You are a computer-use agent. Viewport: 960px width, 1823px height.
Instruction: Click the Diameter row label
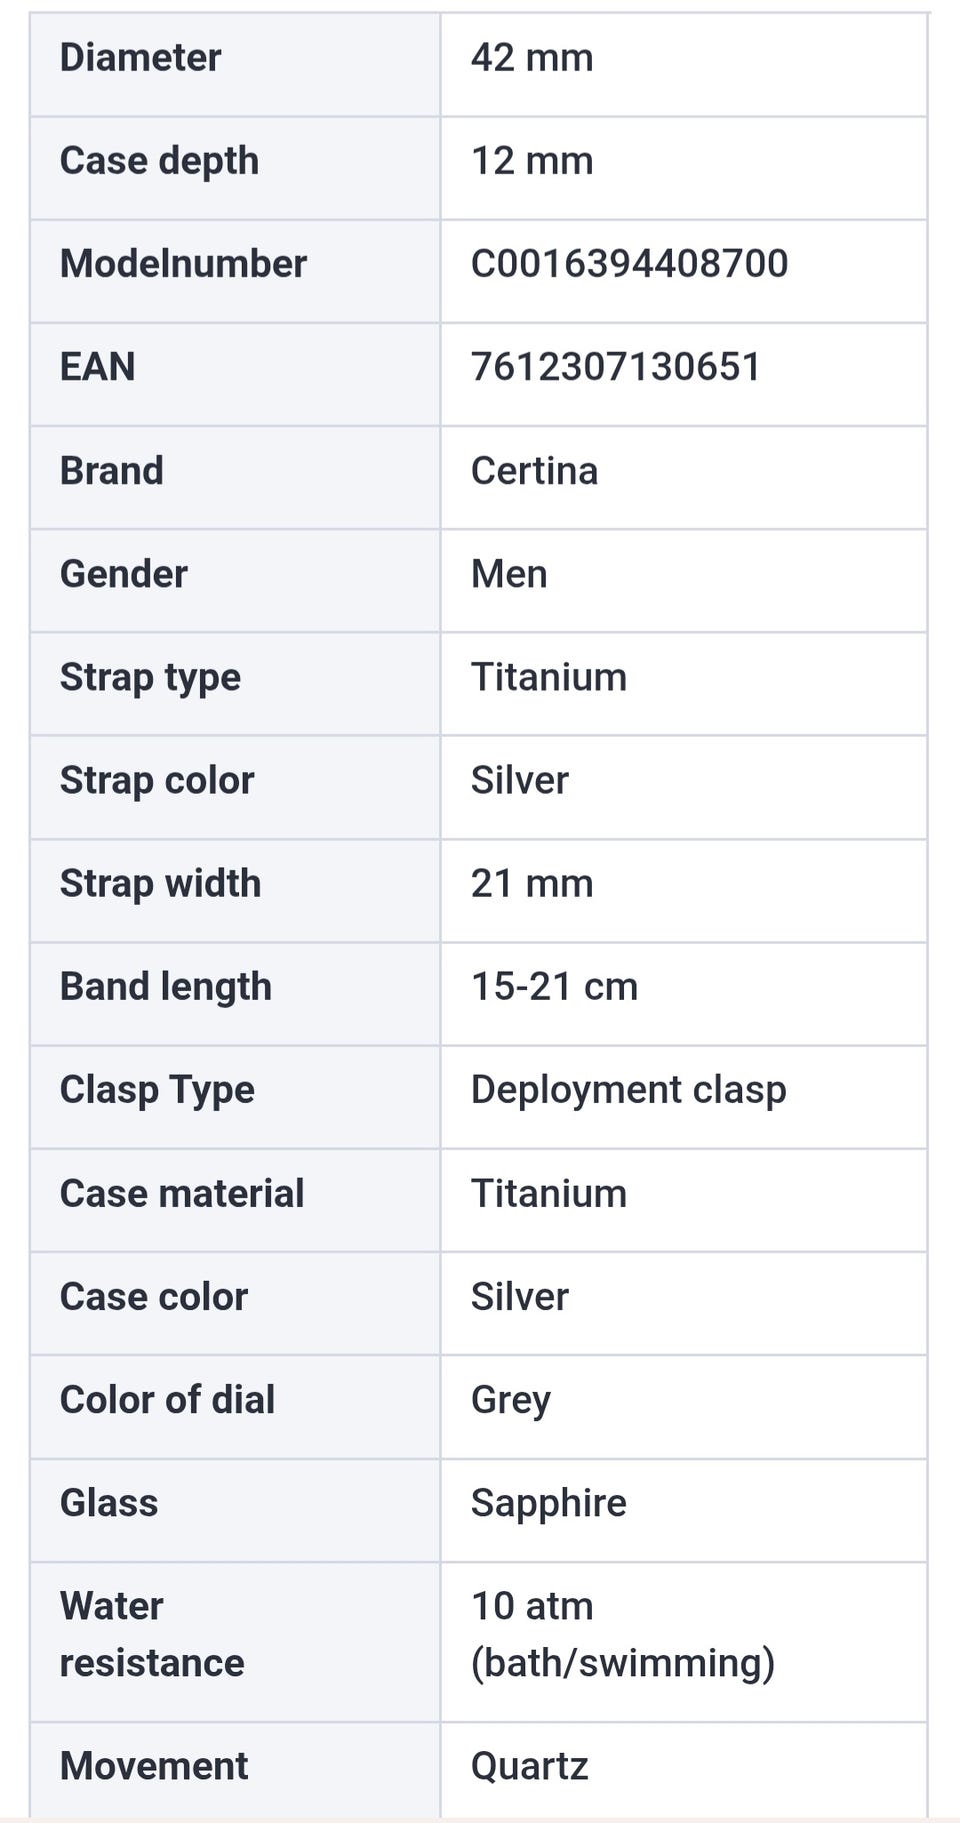click(x=140, y=57)
